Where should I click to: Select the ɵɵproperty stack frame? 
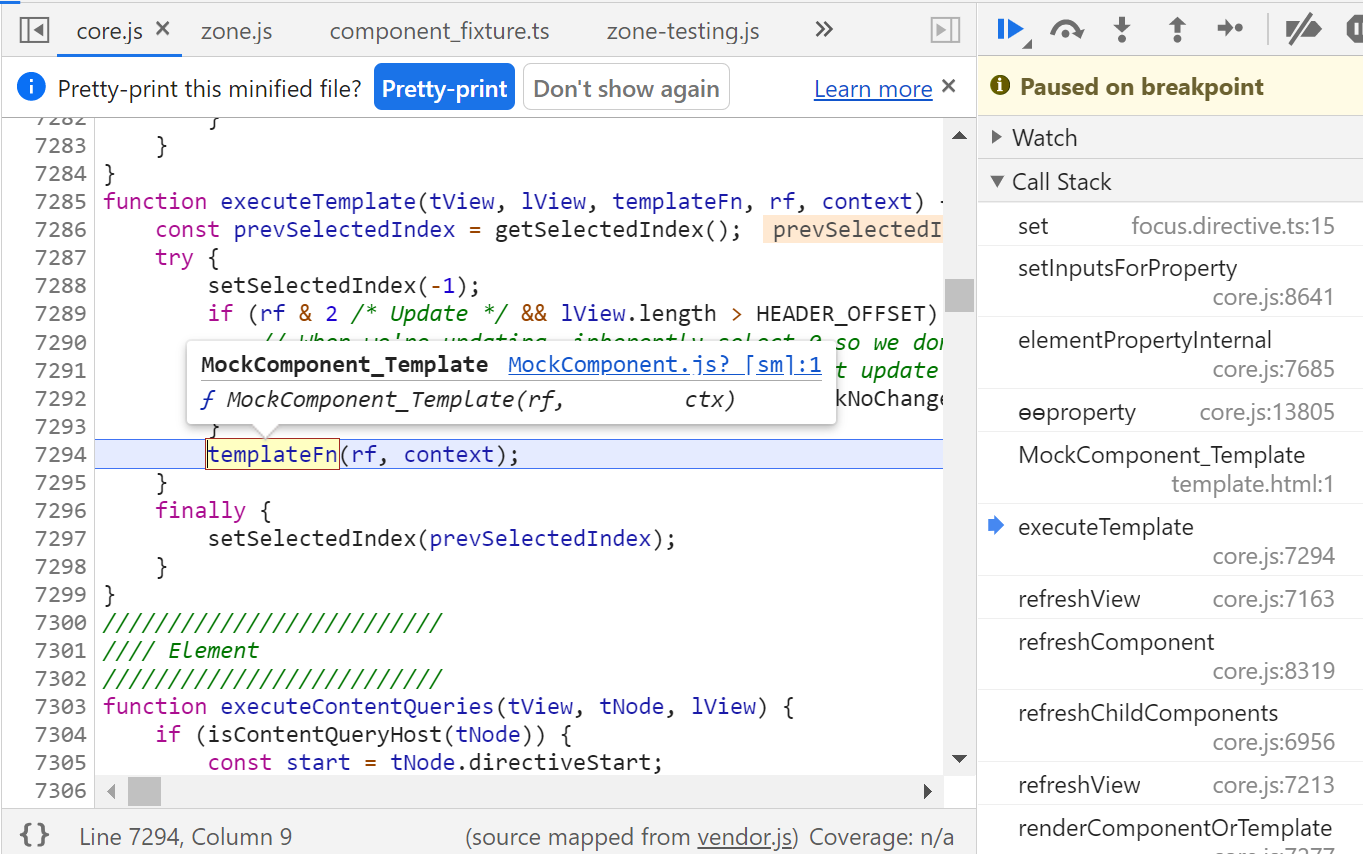tap(1170, 412)
